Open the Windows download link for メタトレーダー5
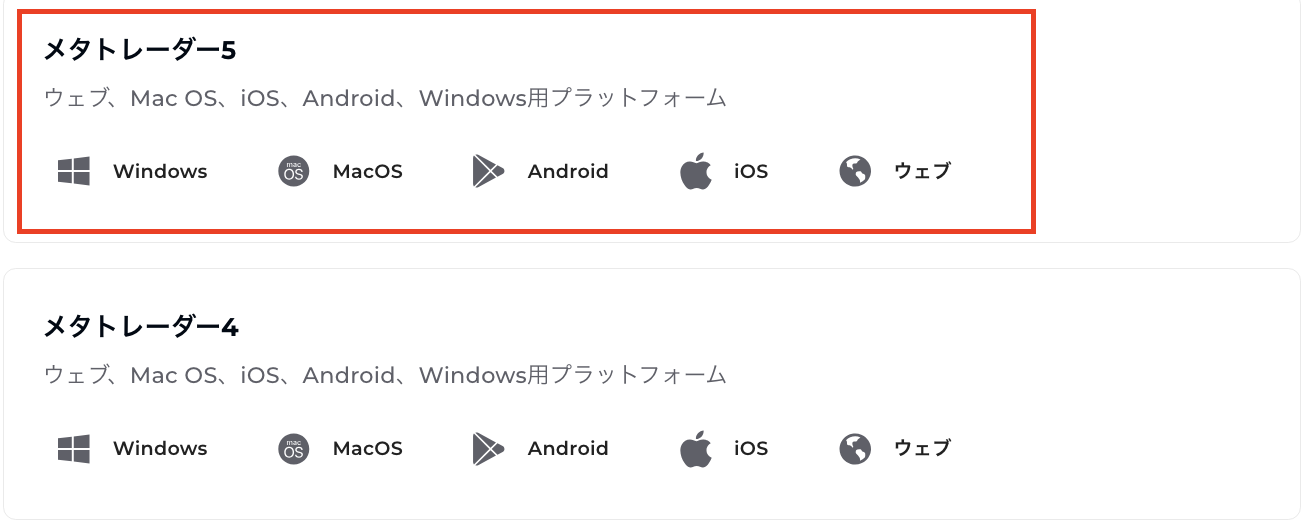Viewport: 1304px width, 524px height. [160, 171]
